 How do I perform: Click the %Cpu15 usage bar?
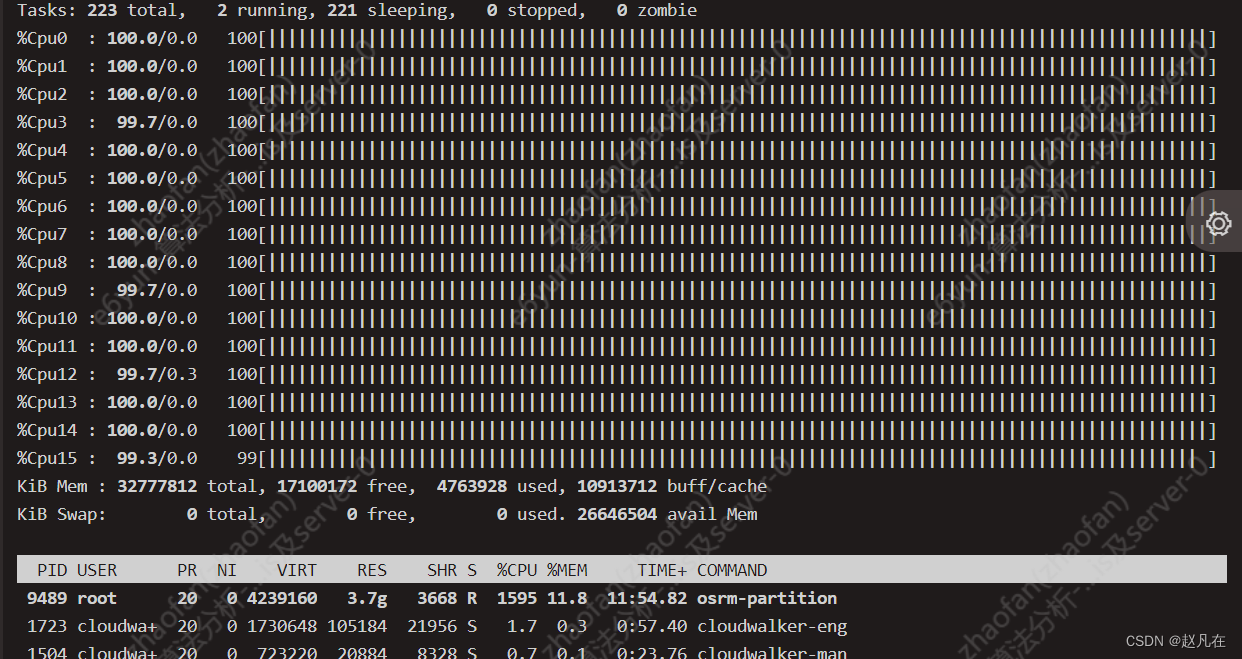coord(738,459)
